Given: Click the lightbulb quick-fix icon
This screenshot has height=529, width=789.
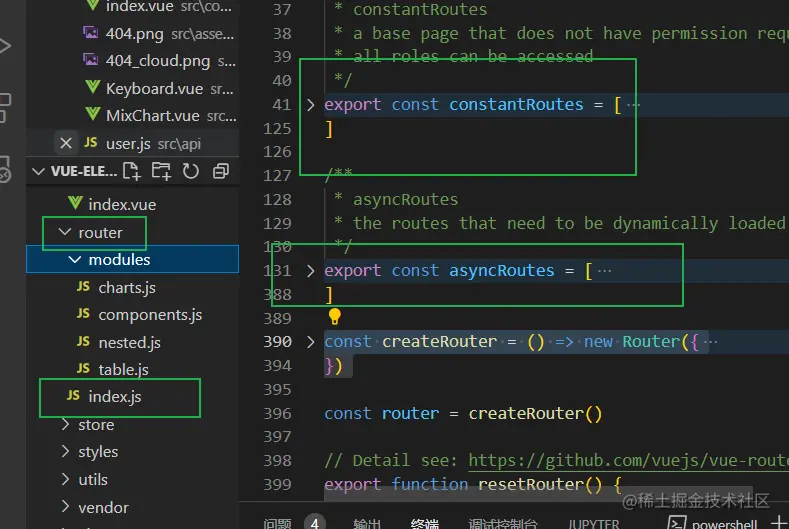Looking at the screenshot, I should [335, 317].
